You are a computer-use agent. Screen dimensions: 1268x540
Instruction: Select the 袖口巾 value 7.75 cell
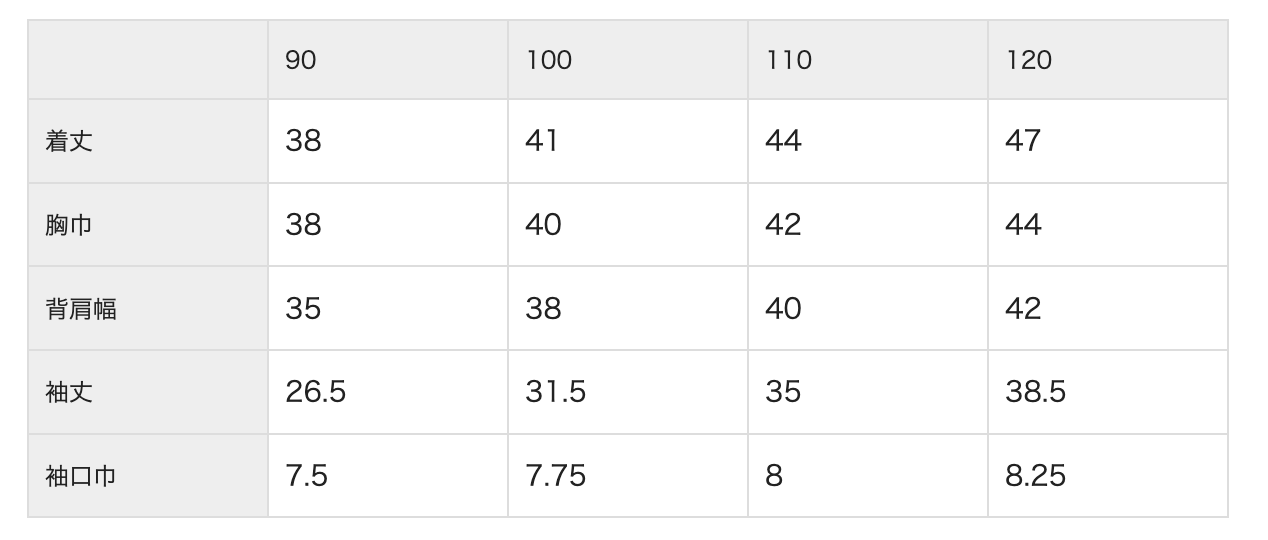tap(555, 476)
